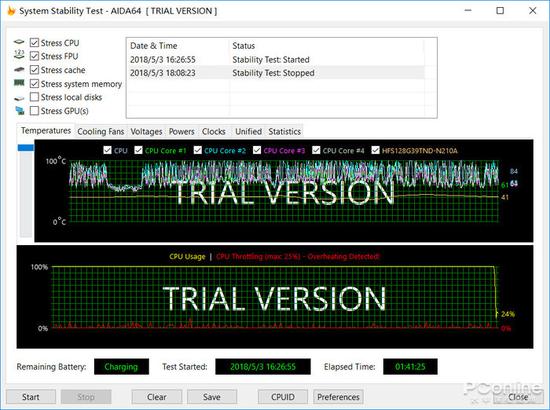Click the Charging battery status field

point(121,367)
